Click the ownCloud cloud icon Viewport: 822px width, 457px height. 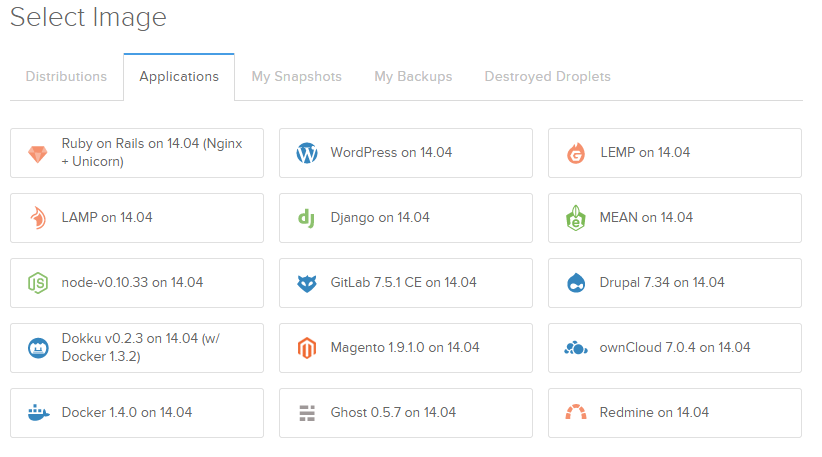[x=576, y=348]
